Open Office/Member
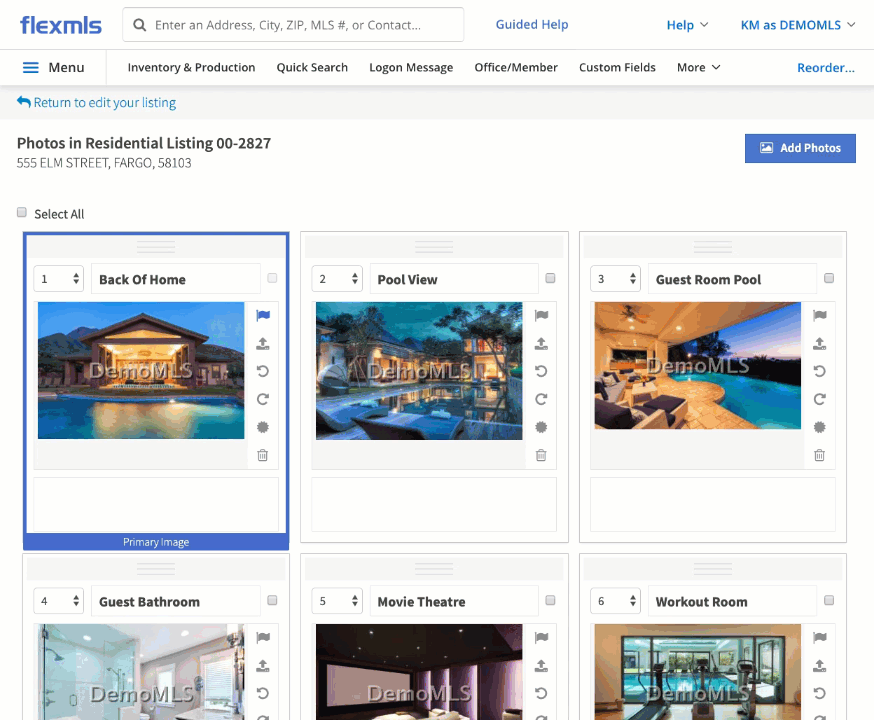The width and height of the screenshot is (874, 720). (516, 67)
